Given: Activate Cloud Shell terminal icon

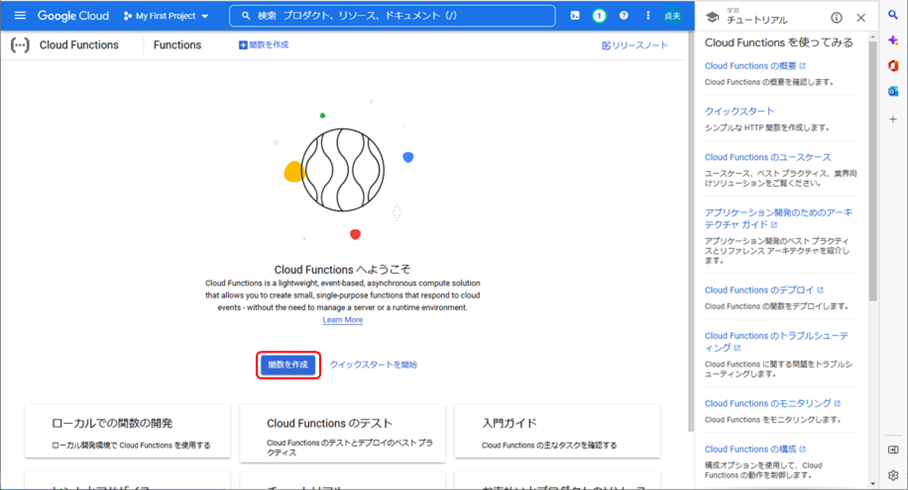Looking at the screenshot, I should click(575, 16).
